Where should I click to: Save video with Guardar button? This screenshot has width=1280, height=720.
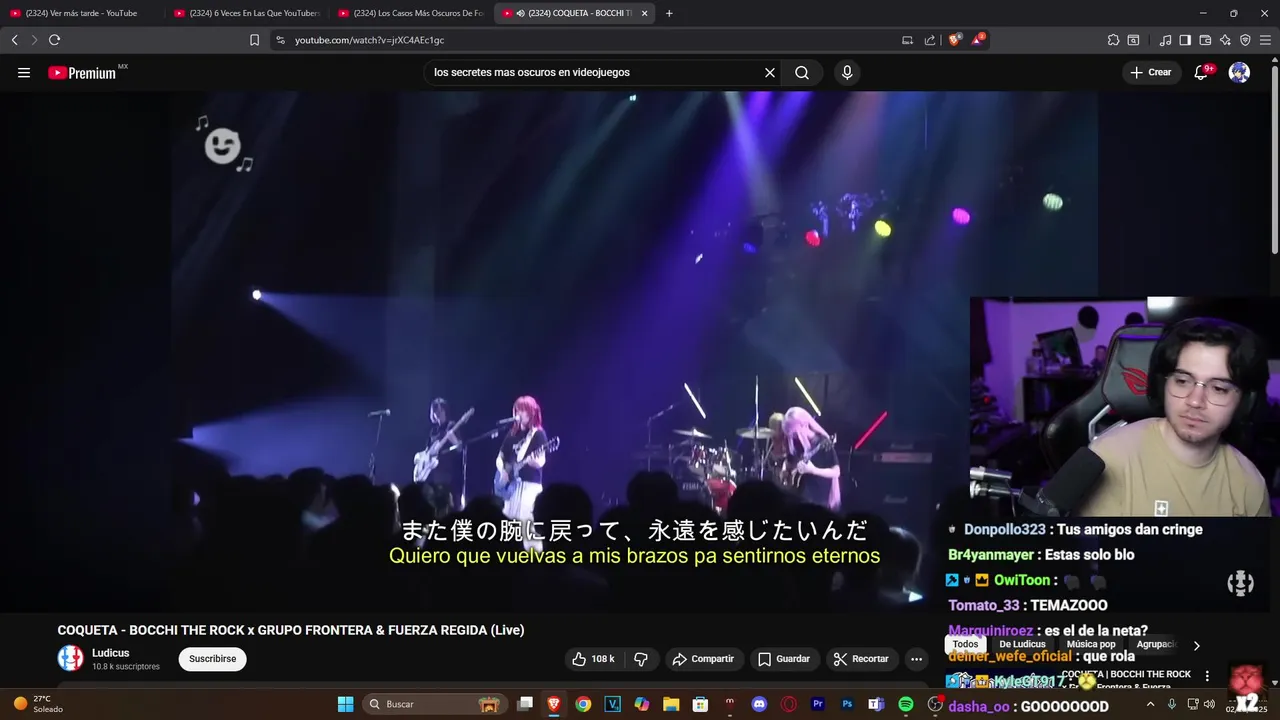[x=784, y=659]
